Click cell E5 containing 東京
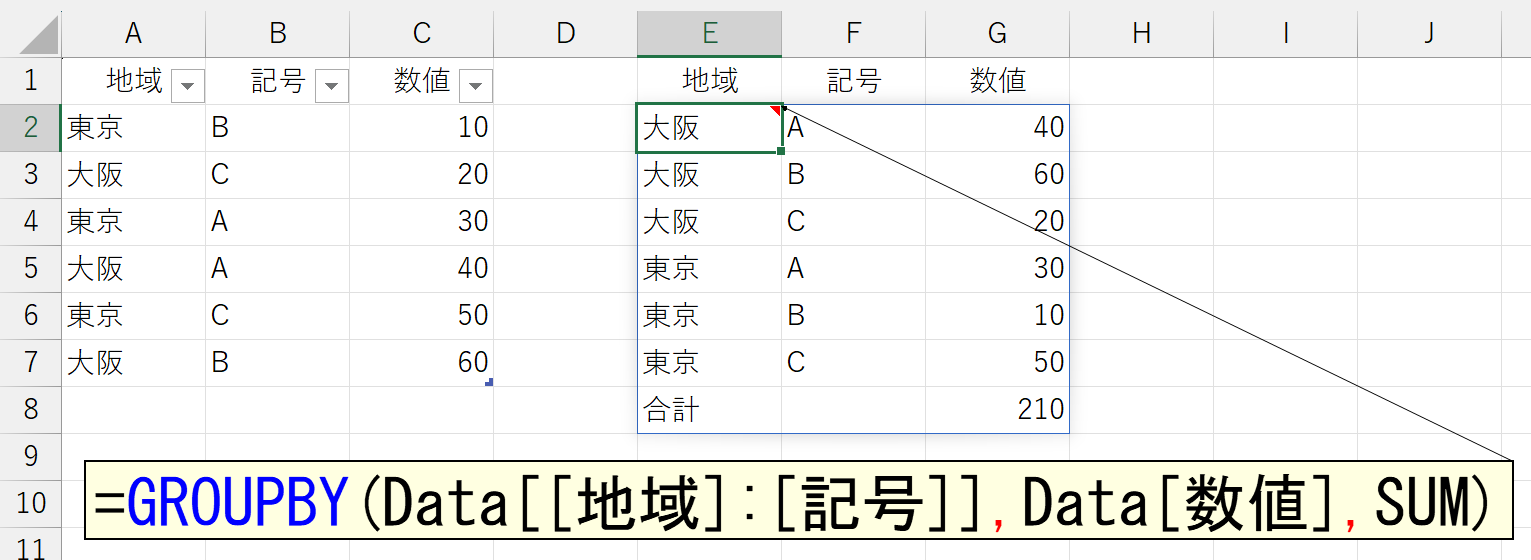Screen dimensions: 1531x560 pos(710,269)
